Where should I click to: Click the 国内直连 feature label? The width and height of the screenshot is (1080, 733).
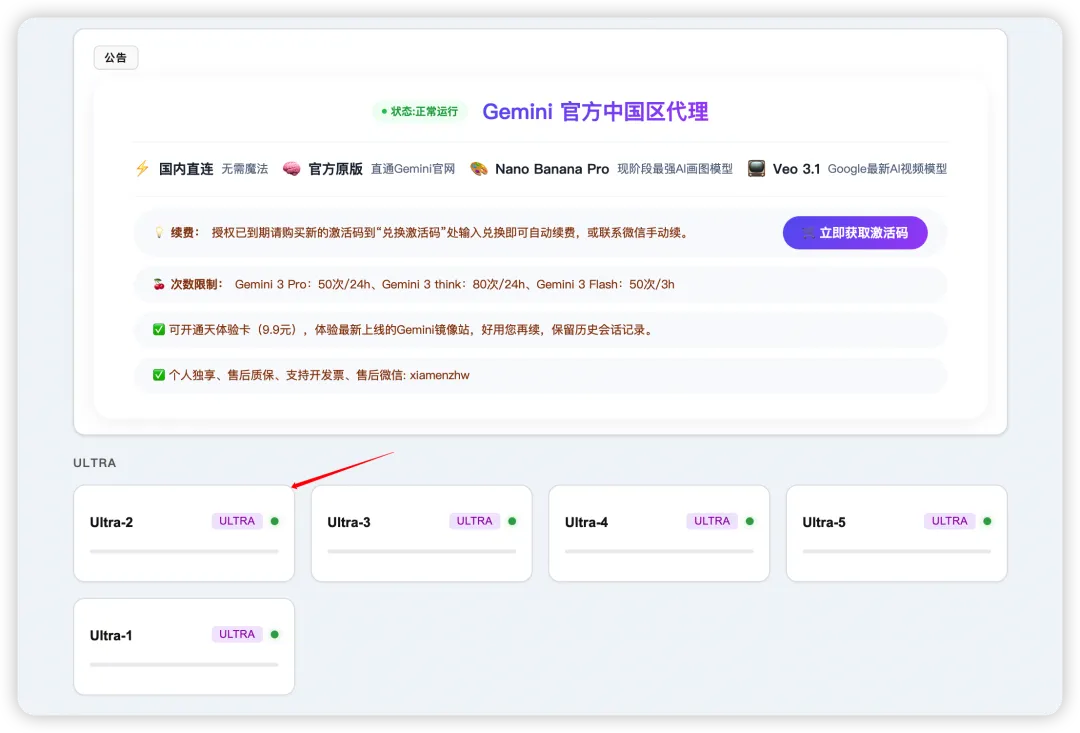tap(186, 169)
